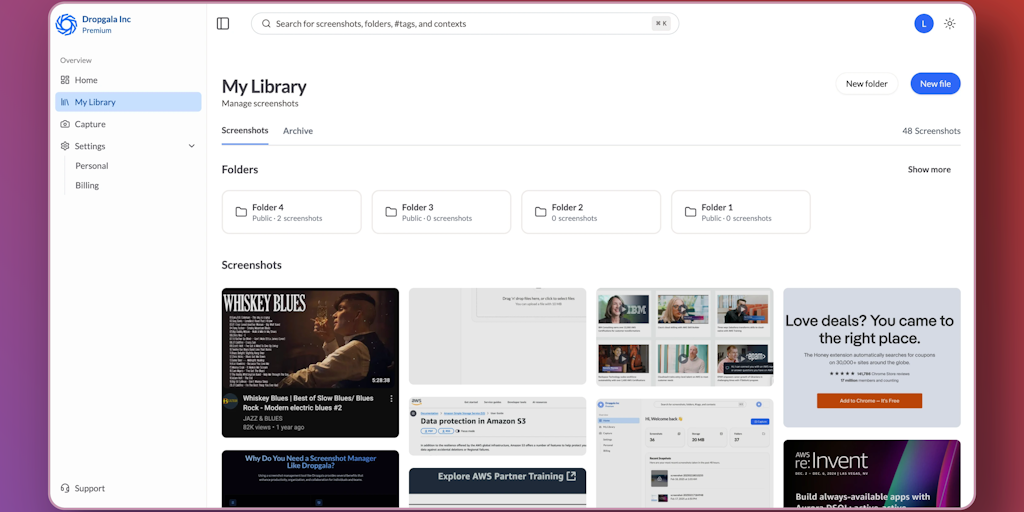Open the Folder 3 card
The height and width of the screenshot is (512, 1024).
click(x=441, y=212)
